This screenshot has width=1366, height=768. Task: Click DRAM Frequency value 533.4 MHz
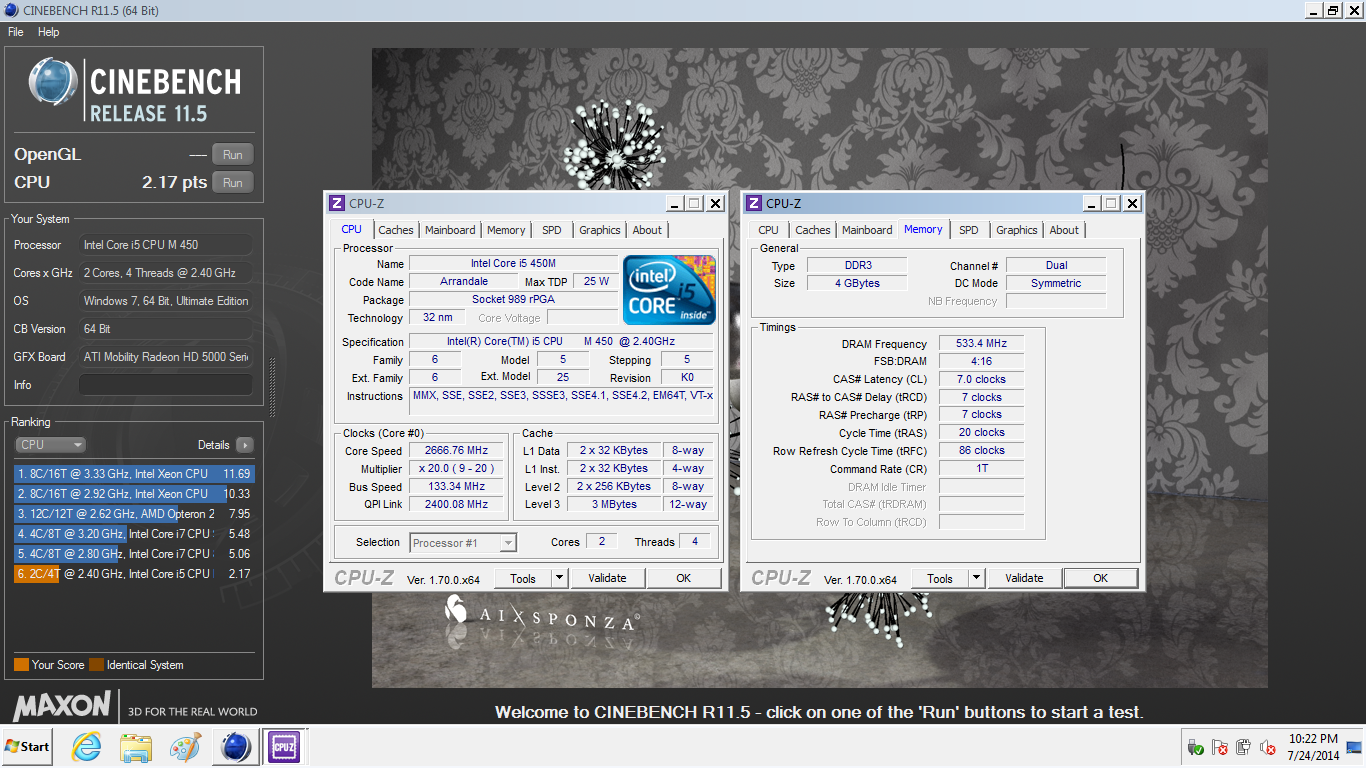(982, 343)
